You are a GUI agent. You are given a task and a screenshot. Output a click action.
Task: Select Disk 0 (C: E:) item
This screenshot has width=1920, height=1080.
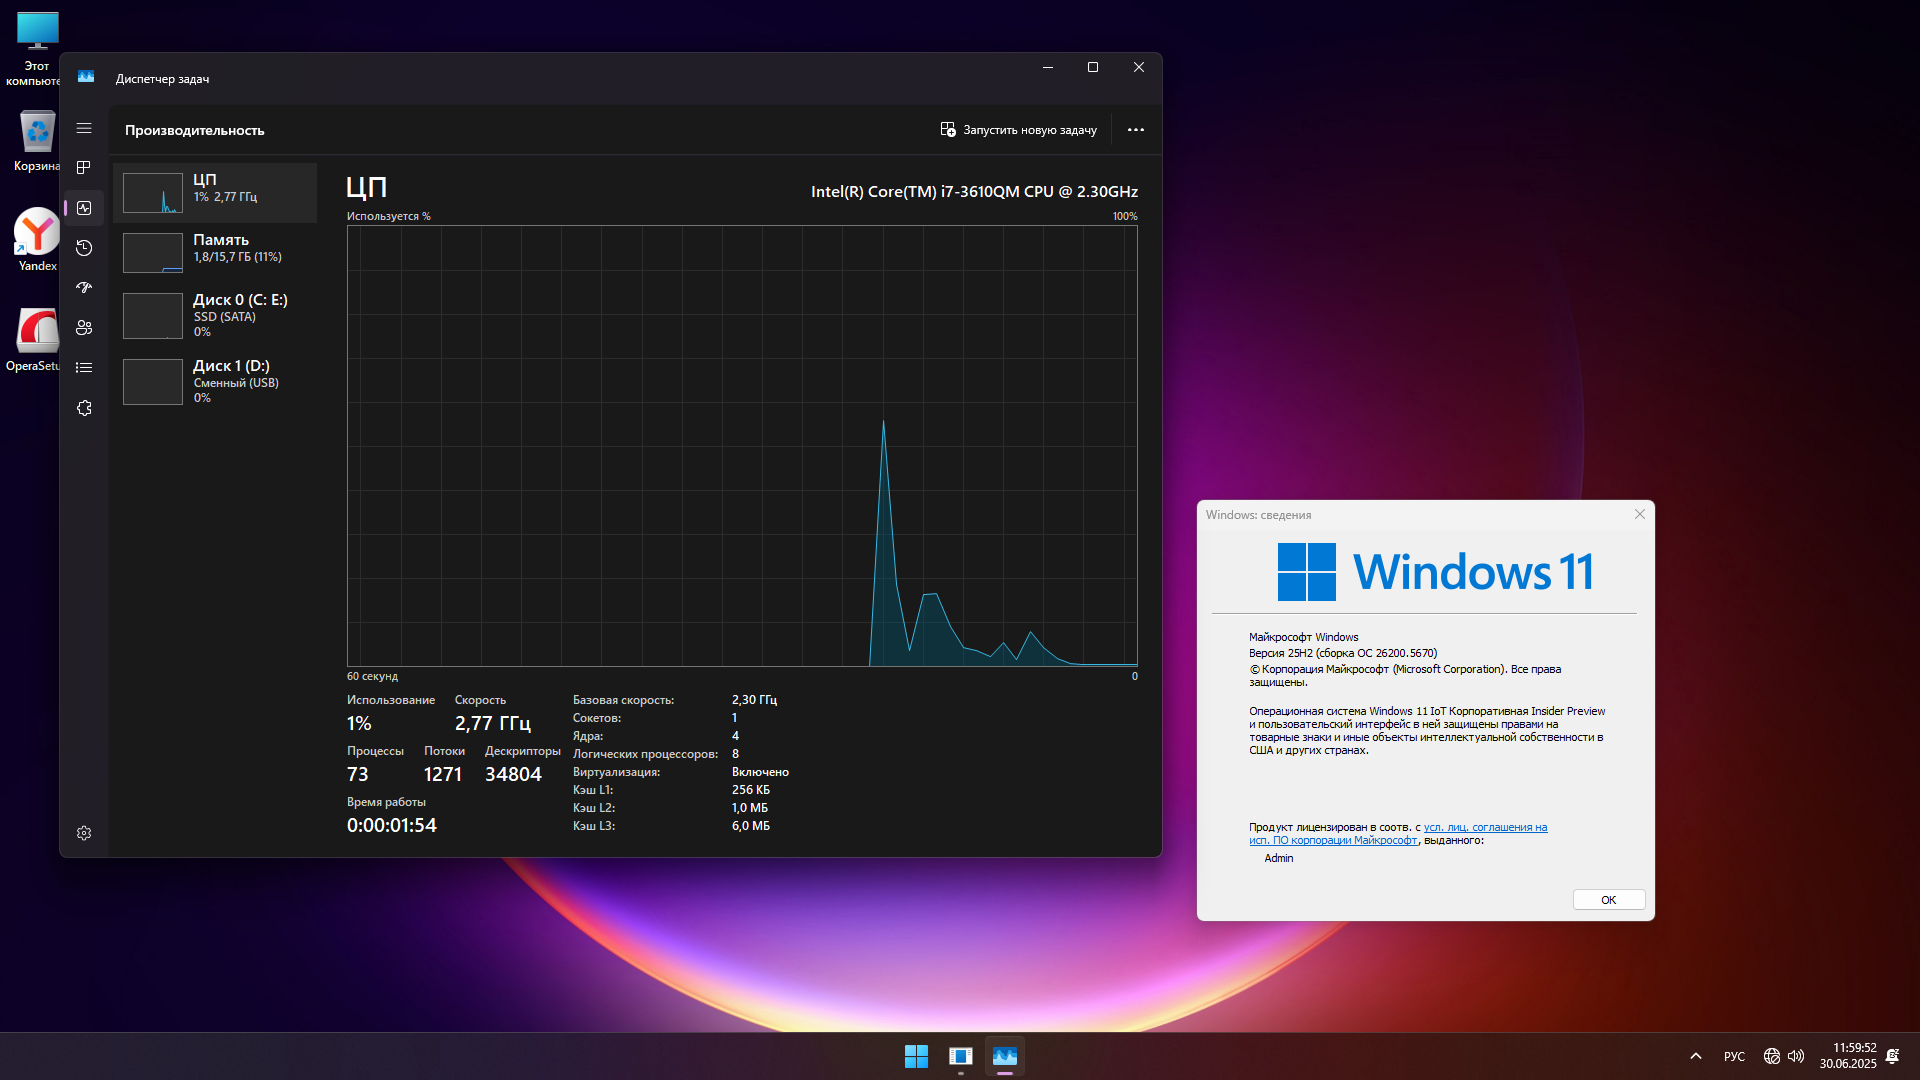pos(215,315)
